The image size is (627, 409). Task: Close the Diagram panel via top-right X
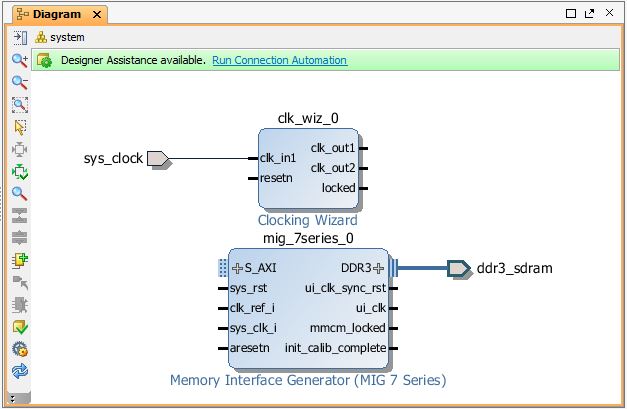click(x=609, y=13)
